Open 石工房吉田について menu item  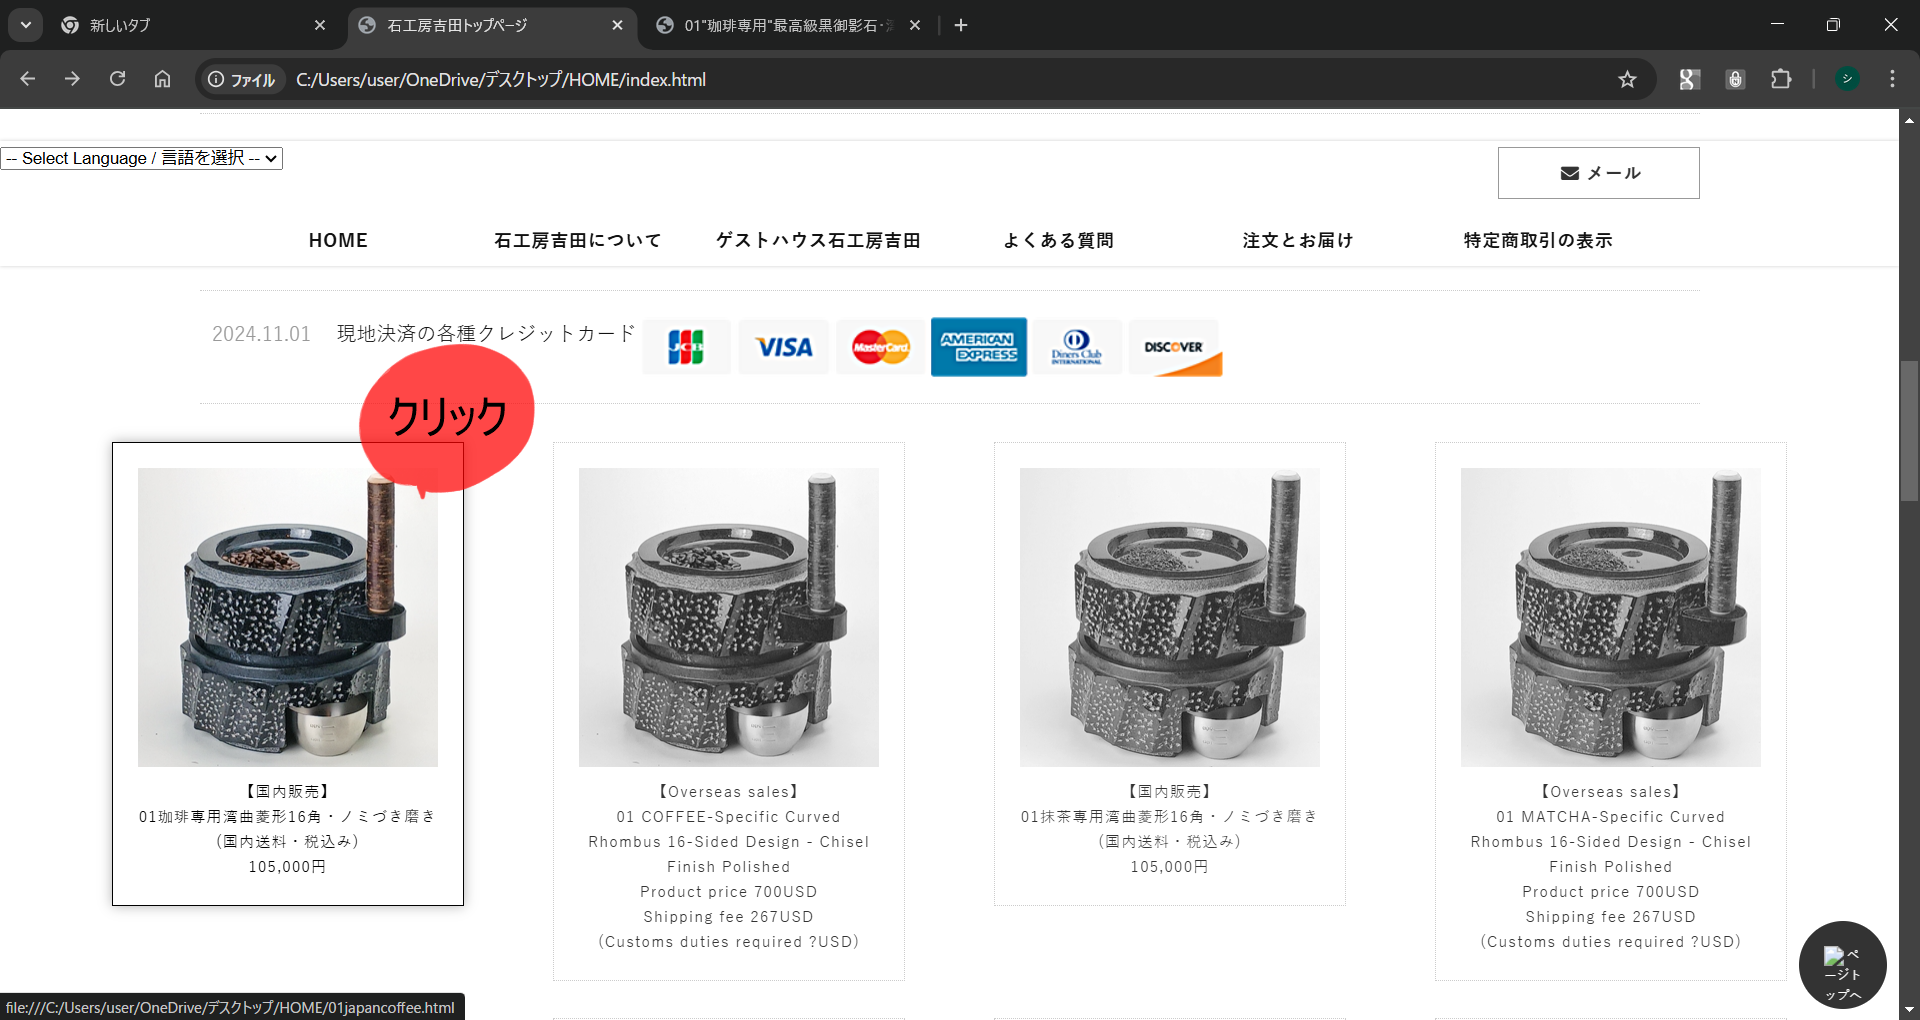[578, 240]
